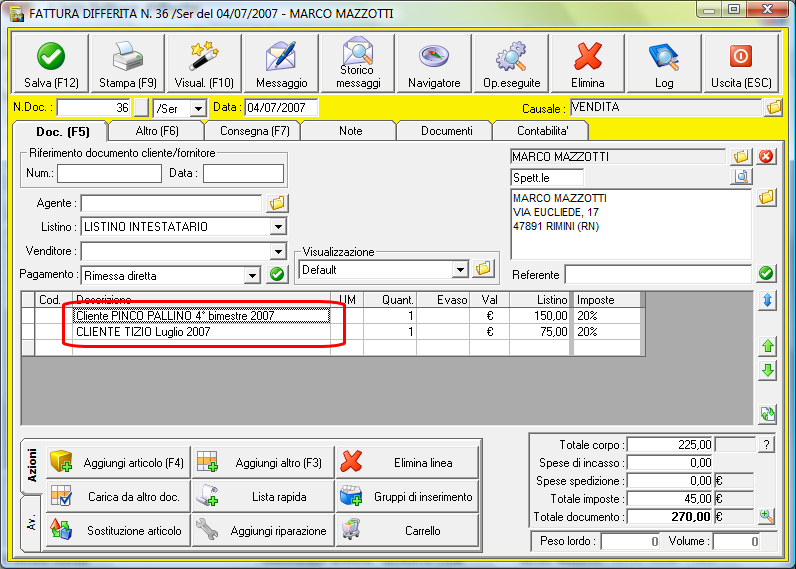Move line down with green arrow
This screenshot has height=569, width=796.
pyautogui.click(x=767, y=371)
